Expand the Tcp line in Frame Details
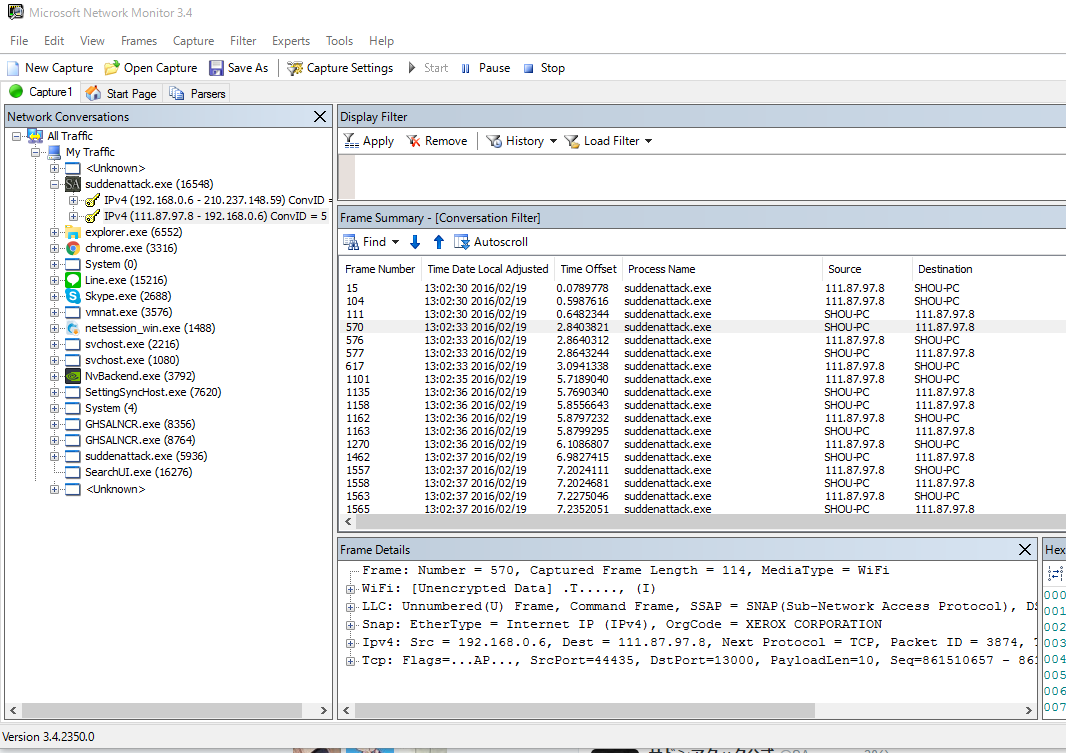 351,661
